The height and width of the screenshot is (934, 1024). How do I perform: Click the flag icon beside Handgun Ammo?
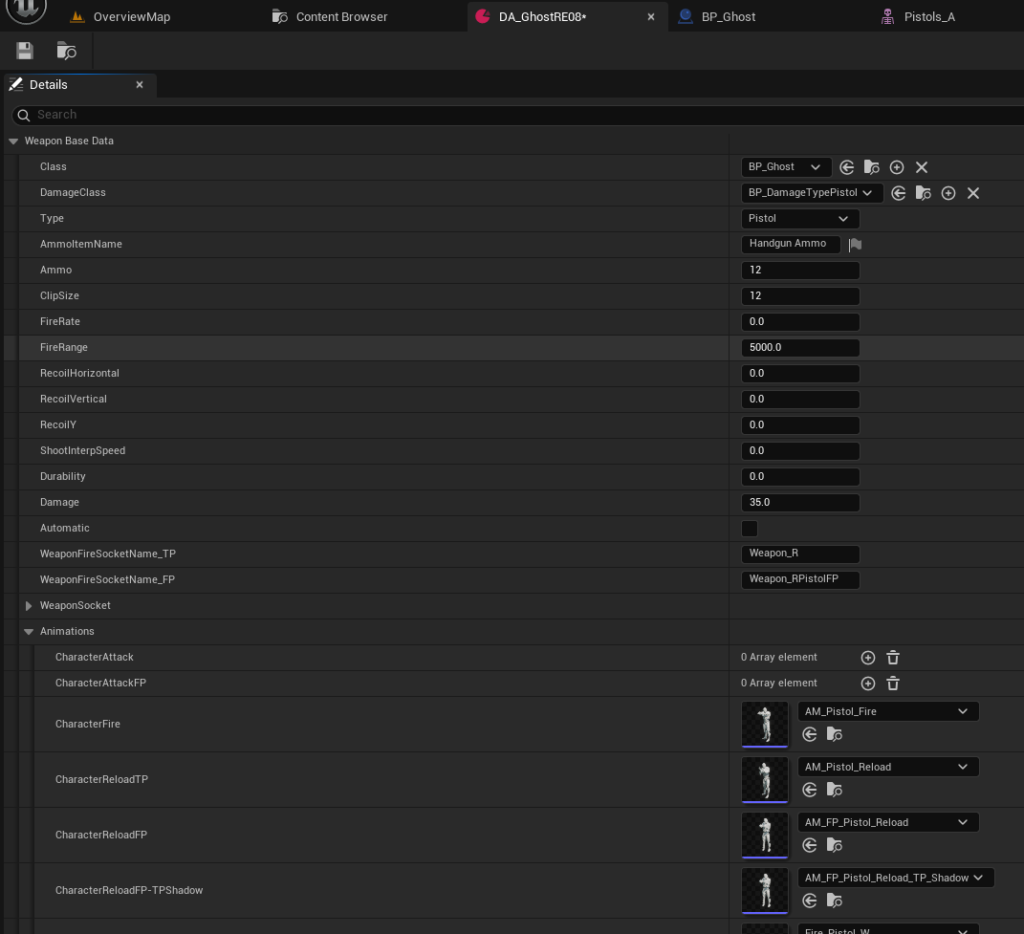pos(856,244)
